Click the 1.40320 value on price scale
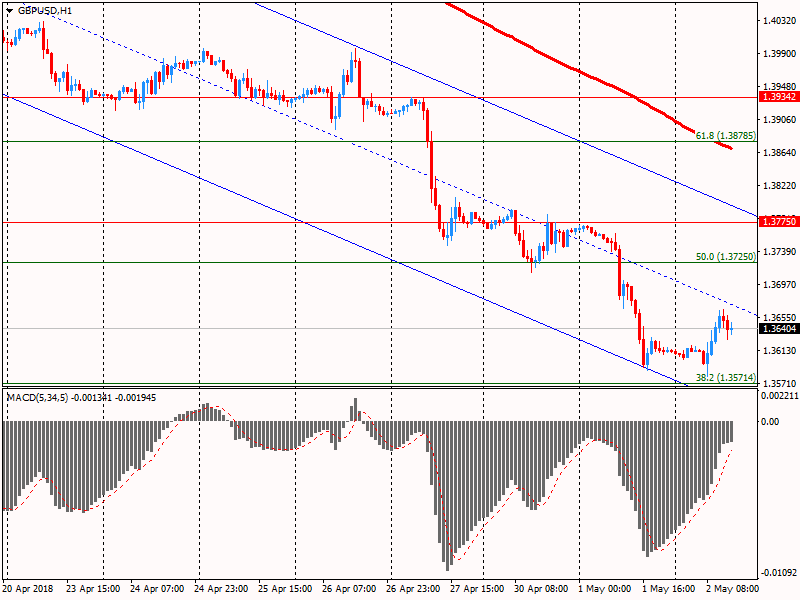The width and height of the screenshot is (800, 600). coord(778,20)
